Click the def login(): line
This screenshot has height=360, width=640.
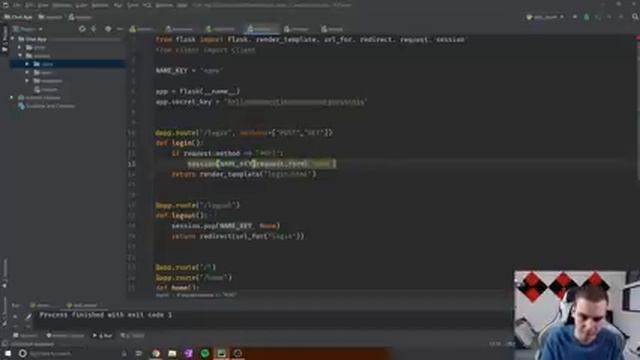179,143
